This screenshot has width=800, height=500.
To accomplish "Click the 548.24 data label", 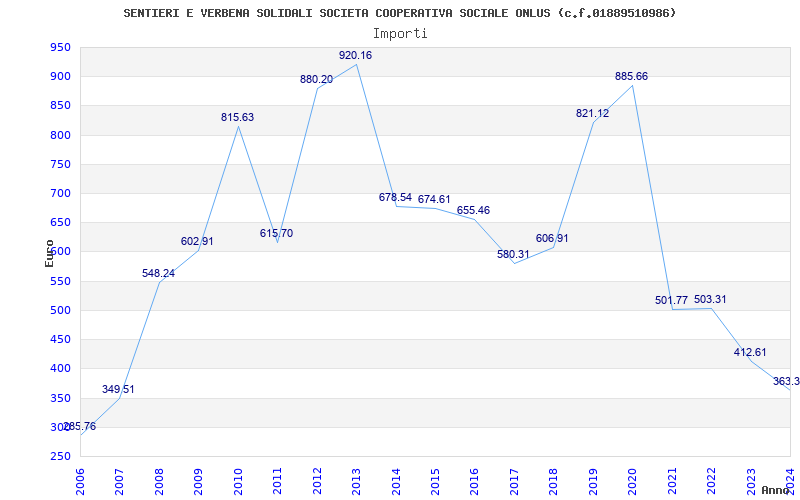I will (x=158, y=273).
